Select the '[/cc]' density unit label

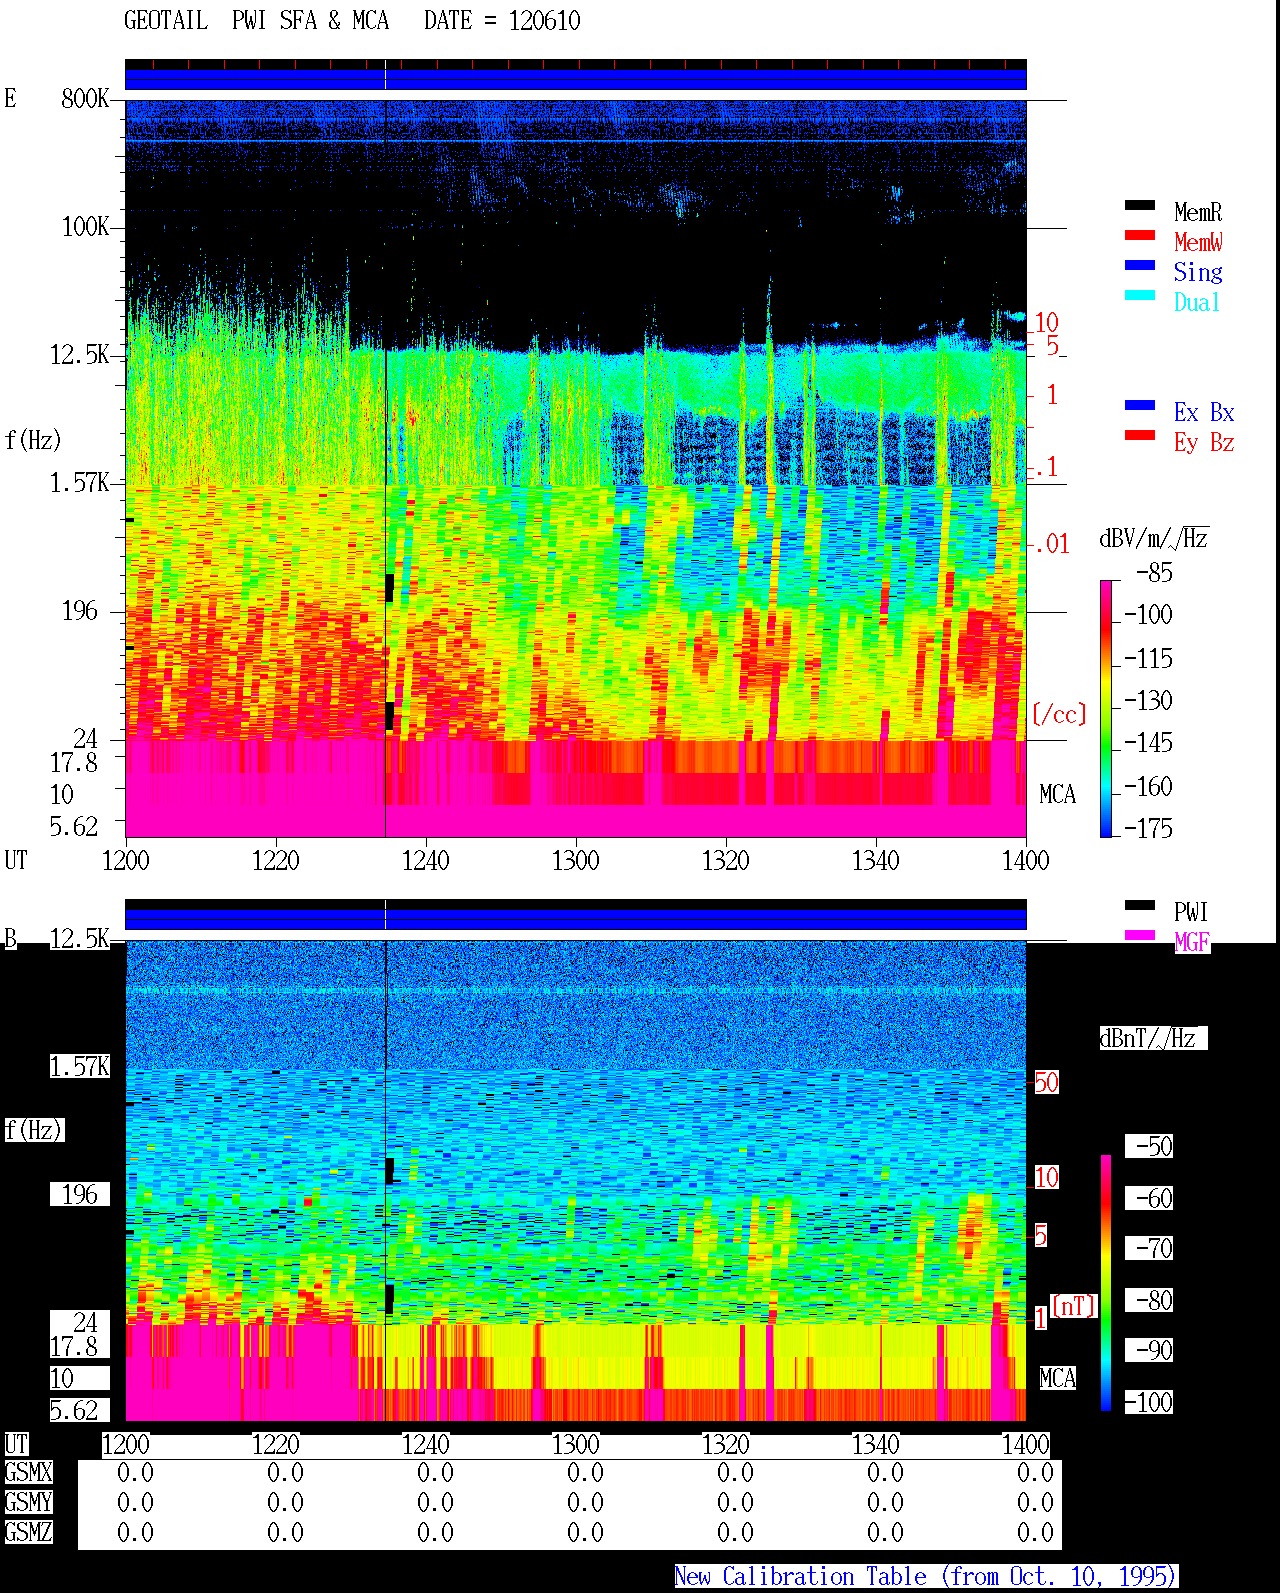tap(1059, 714)
